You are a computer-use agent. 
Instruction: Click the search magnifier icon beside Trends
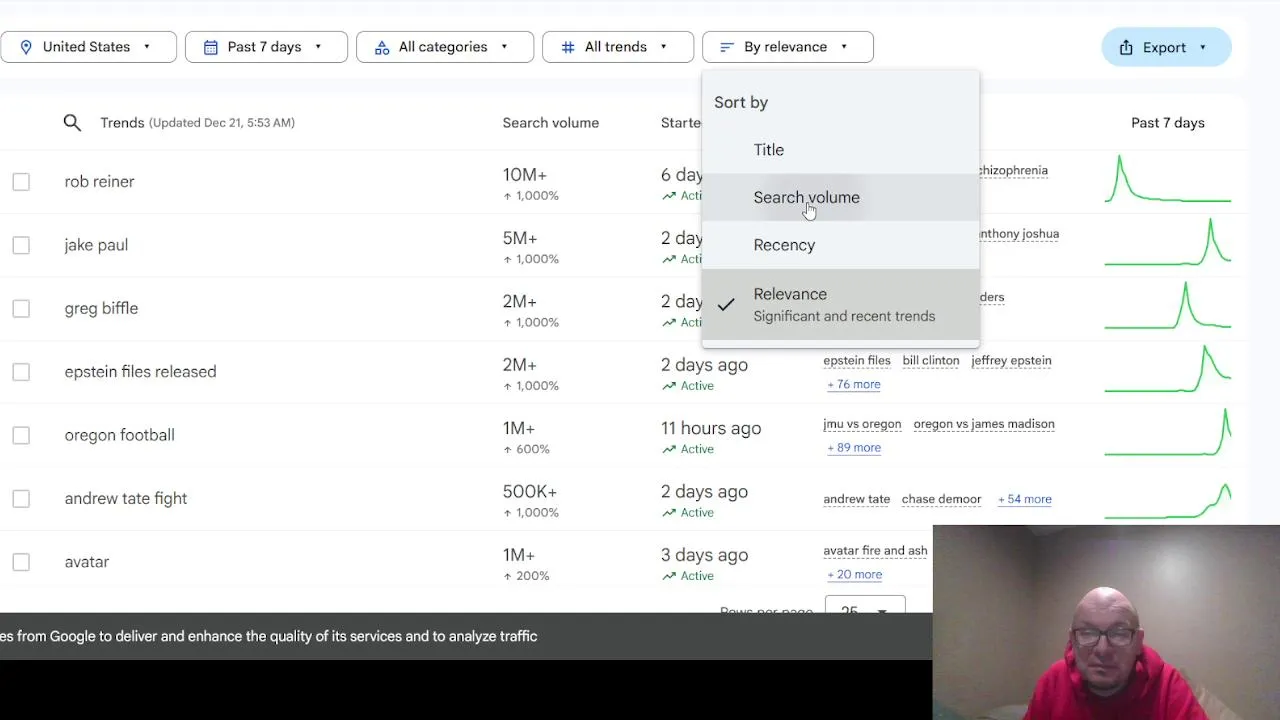[72, 123]
